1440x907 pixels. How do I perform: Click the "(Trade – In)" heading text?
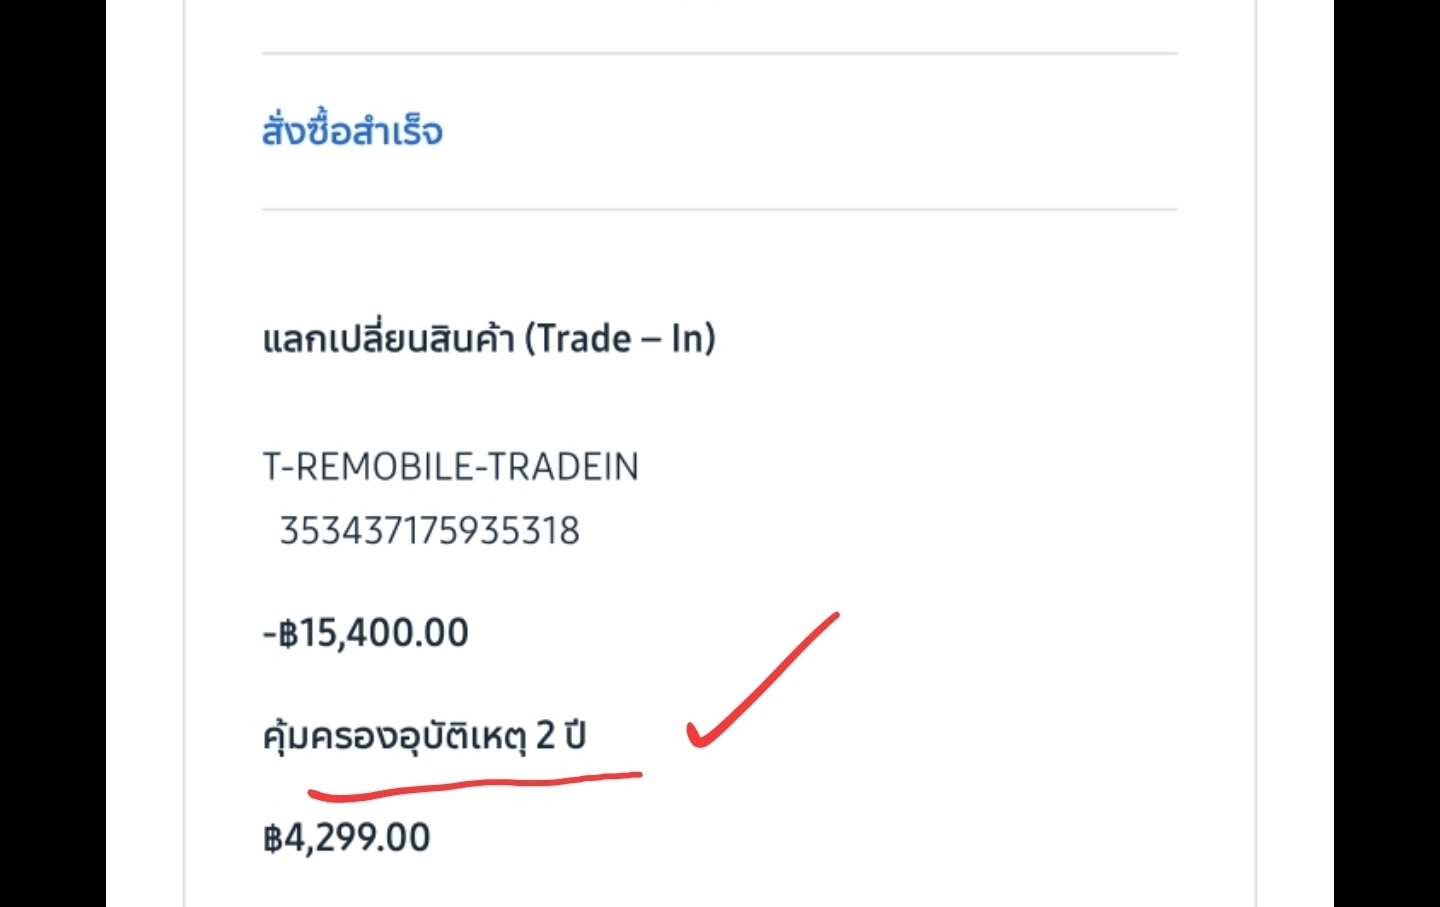[x=620, y=339]
